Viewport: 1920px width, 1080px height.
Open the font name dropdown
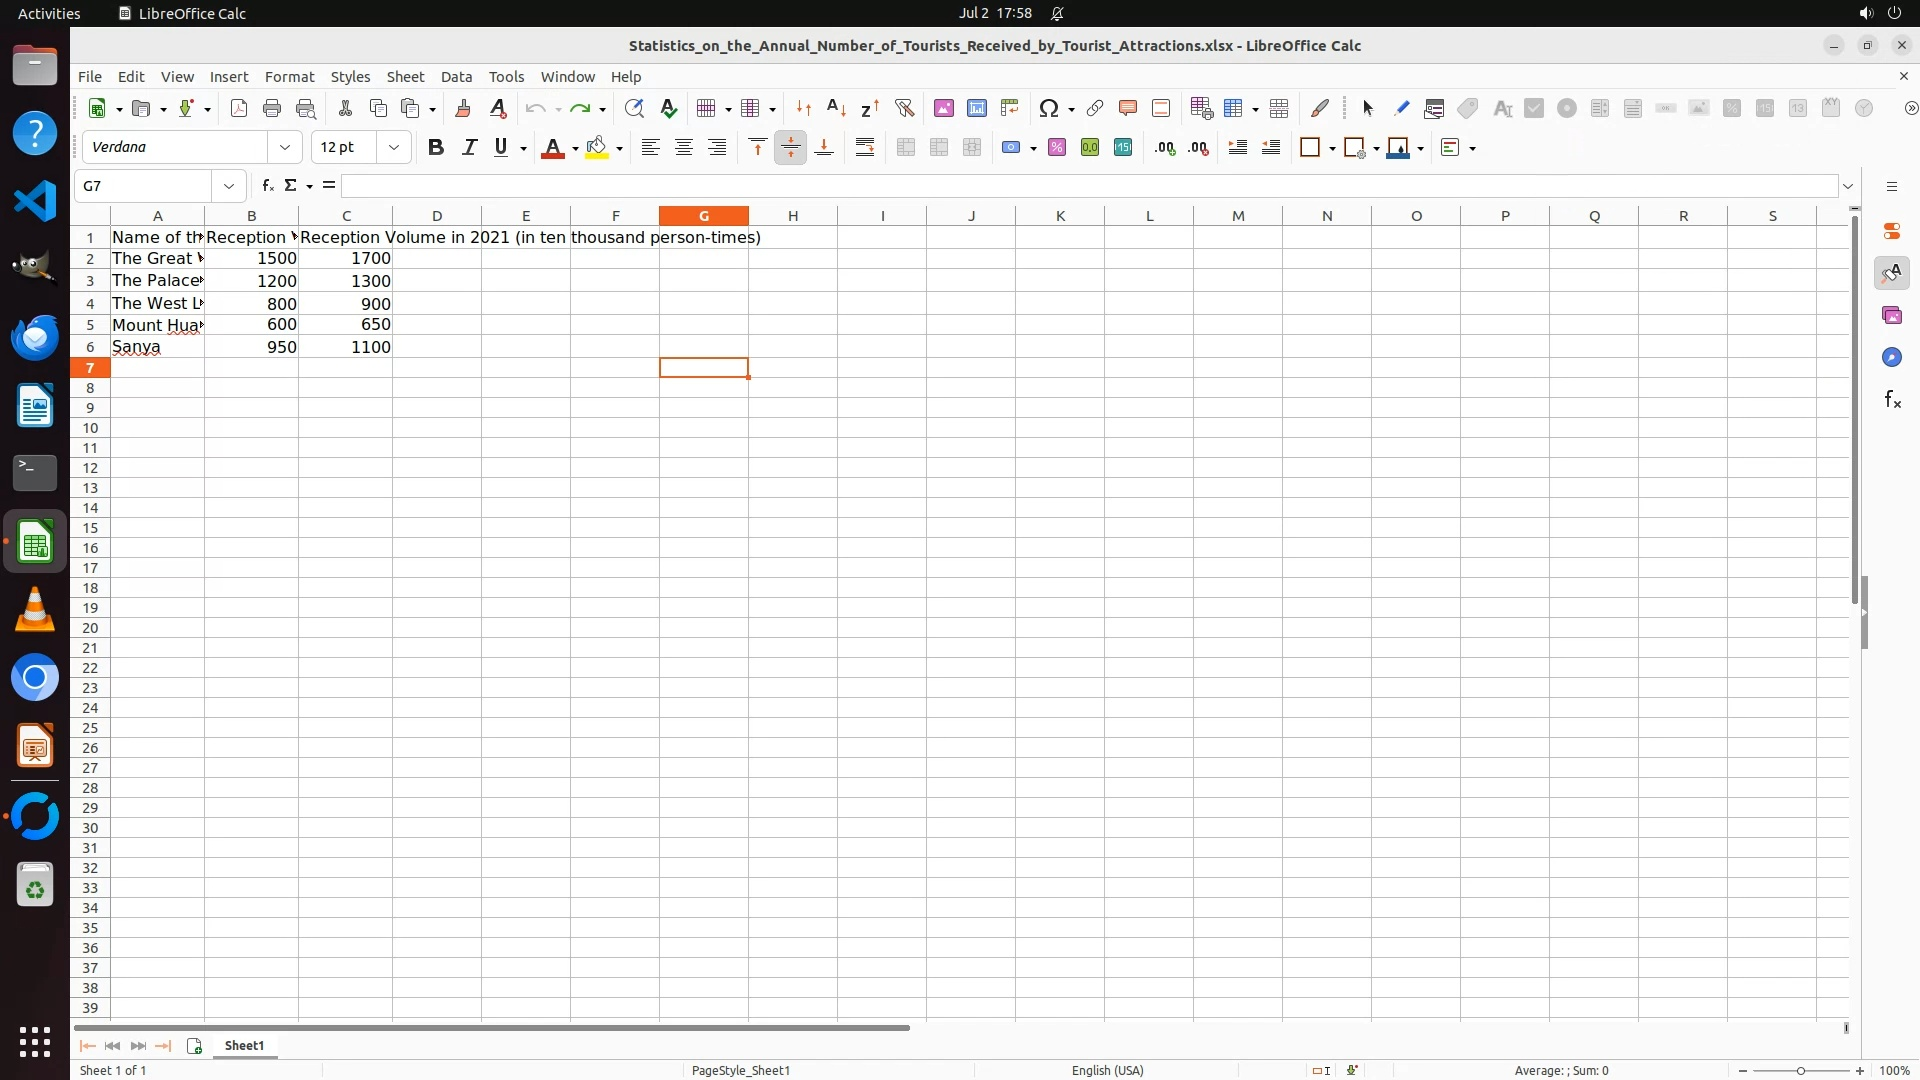[x=285, y=148]
